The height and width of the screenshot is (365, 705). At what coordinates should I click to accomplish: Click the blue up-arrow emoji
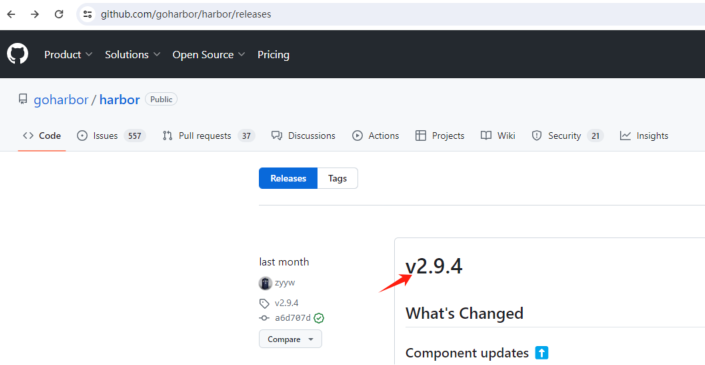pos(542,353)
